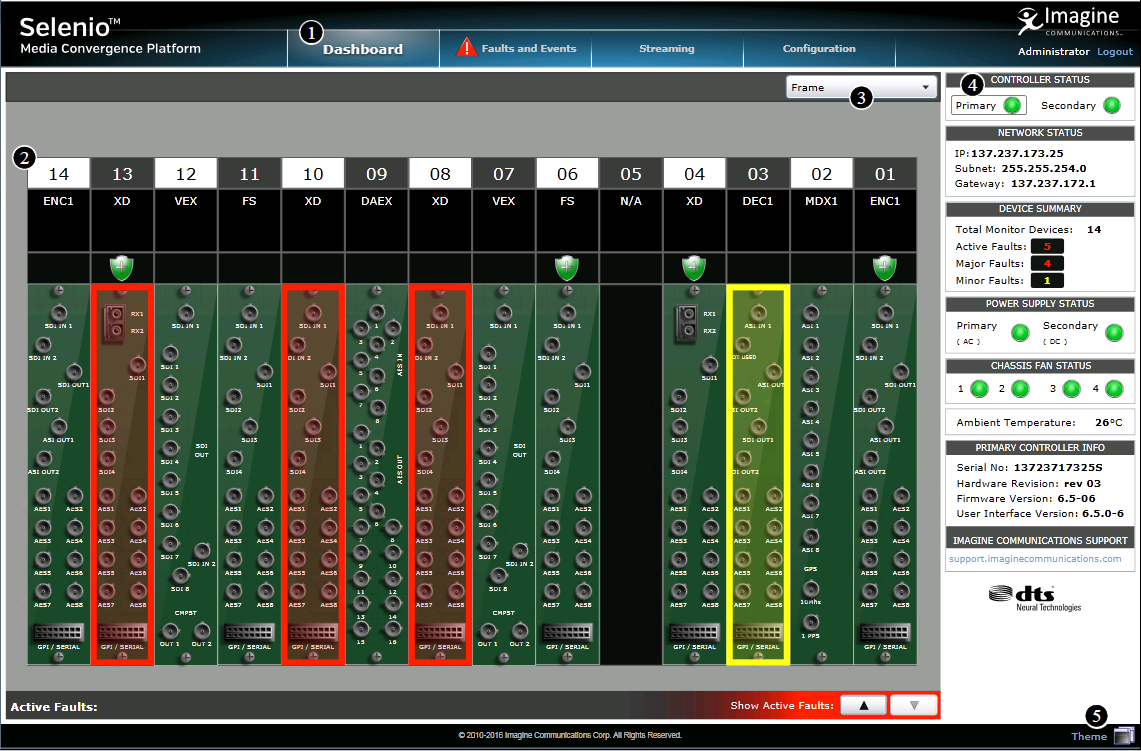1141x751 pixels.
Task: Show active faults with the up arrow
Action: [x=864, y=705]
